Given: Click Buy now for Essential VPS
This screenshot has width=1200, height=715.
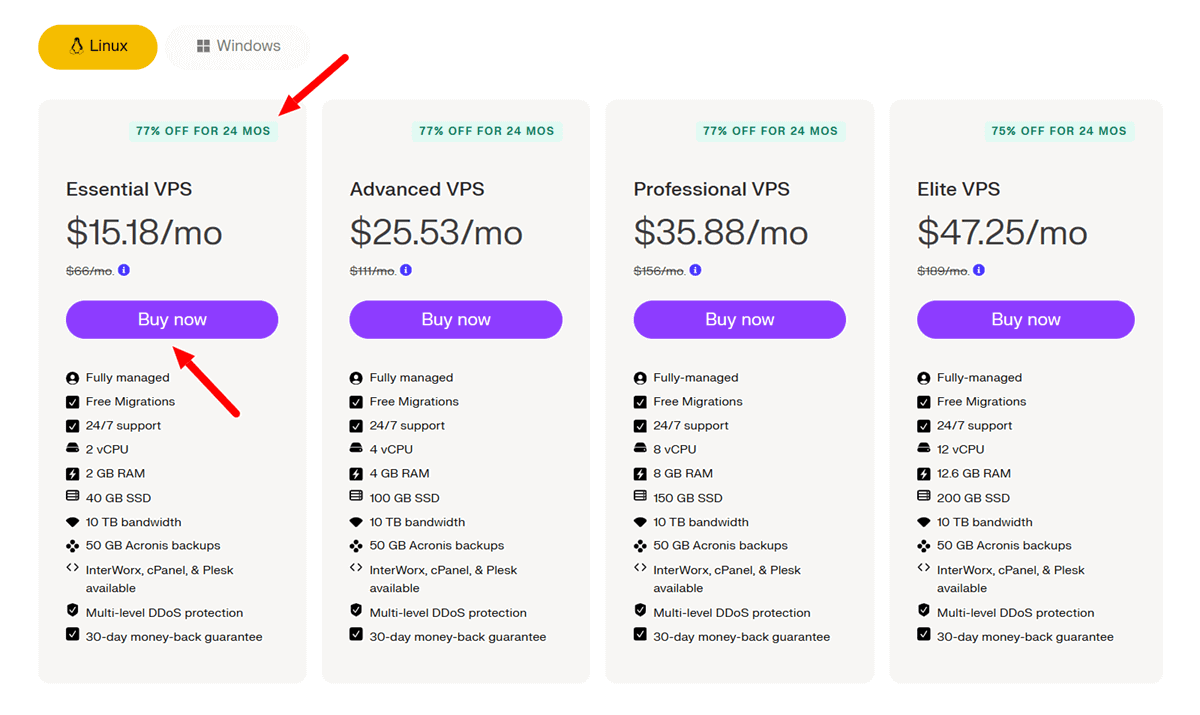Looking at the screenshot, I should (171, 319).
